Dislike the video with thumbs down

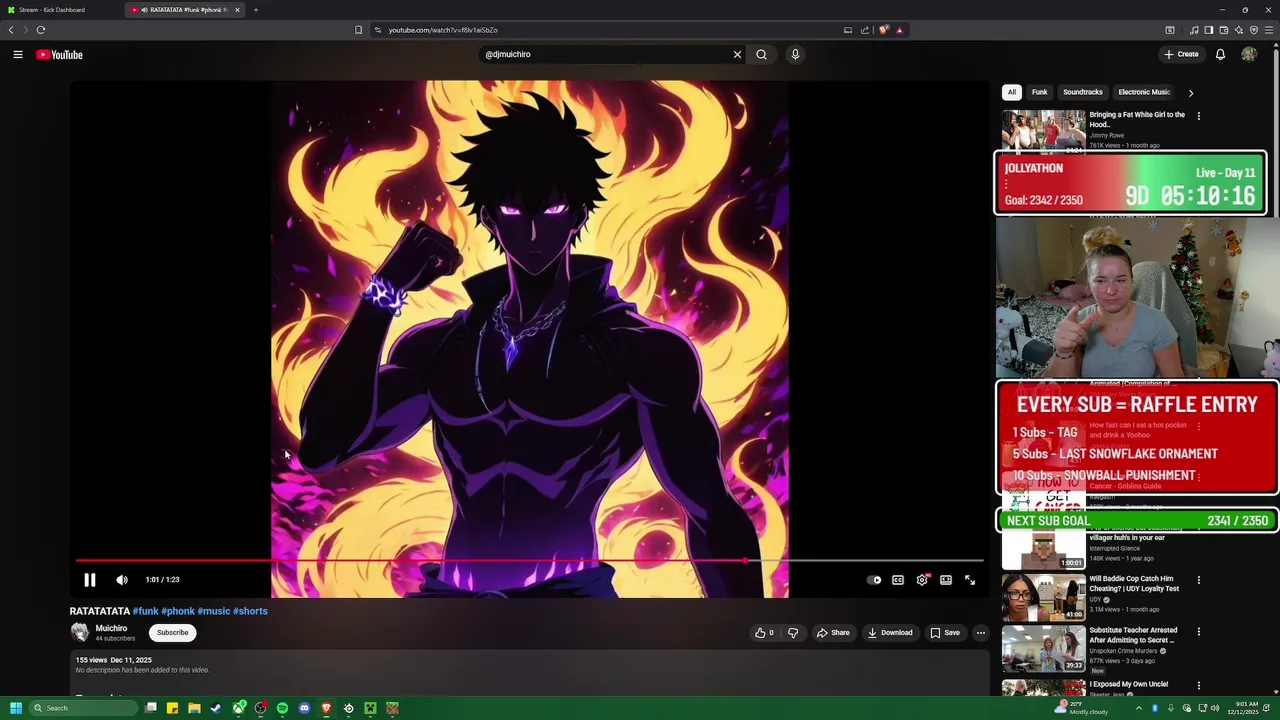tap(793, 633)
